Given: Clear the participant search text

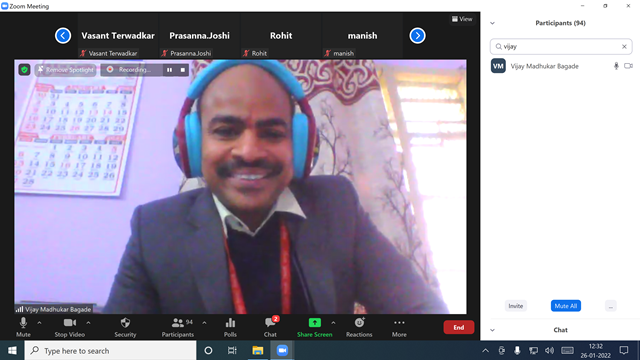Looking at the screenshot, I should point(624,47).
